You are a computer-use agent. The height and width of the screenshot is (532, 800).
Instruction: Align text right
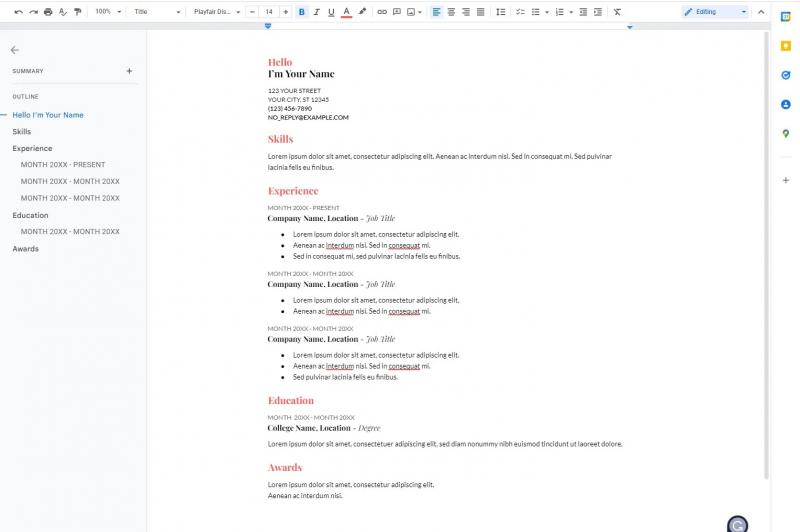[x=466, y=12]
